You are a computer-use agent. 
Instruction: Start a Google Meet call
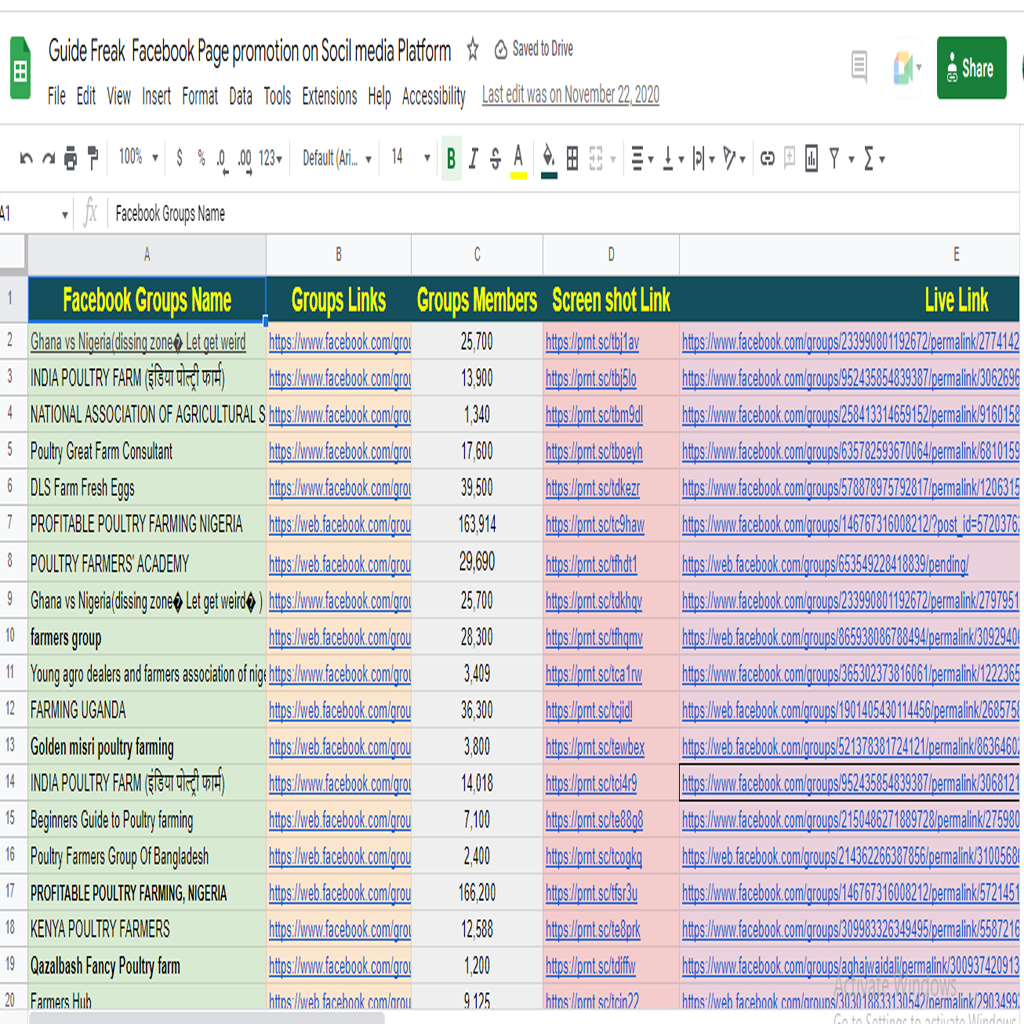906,68
